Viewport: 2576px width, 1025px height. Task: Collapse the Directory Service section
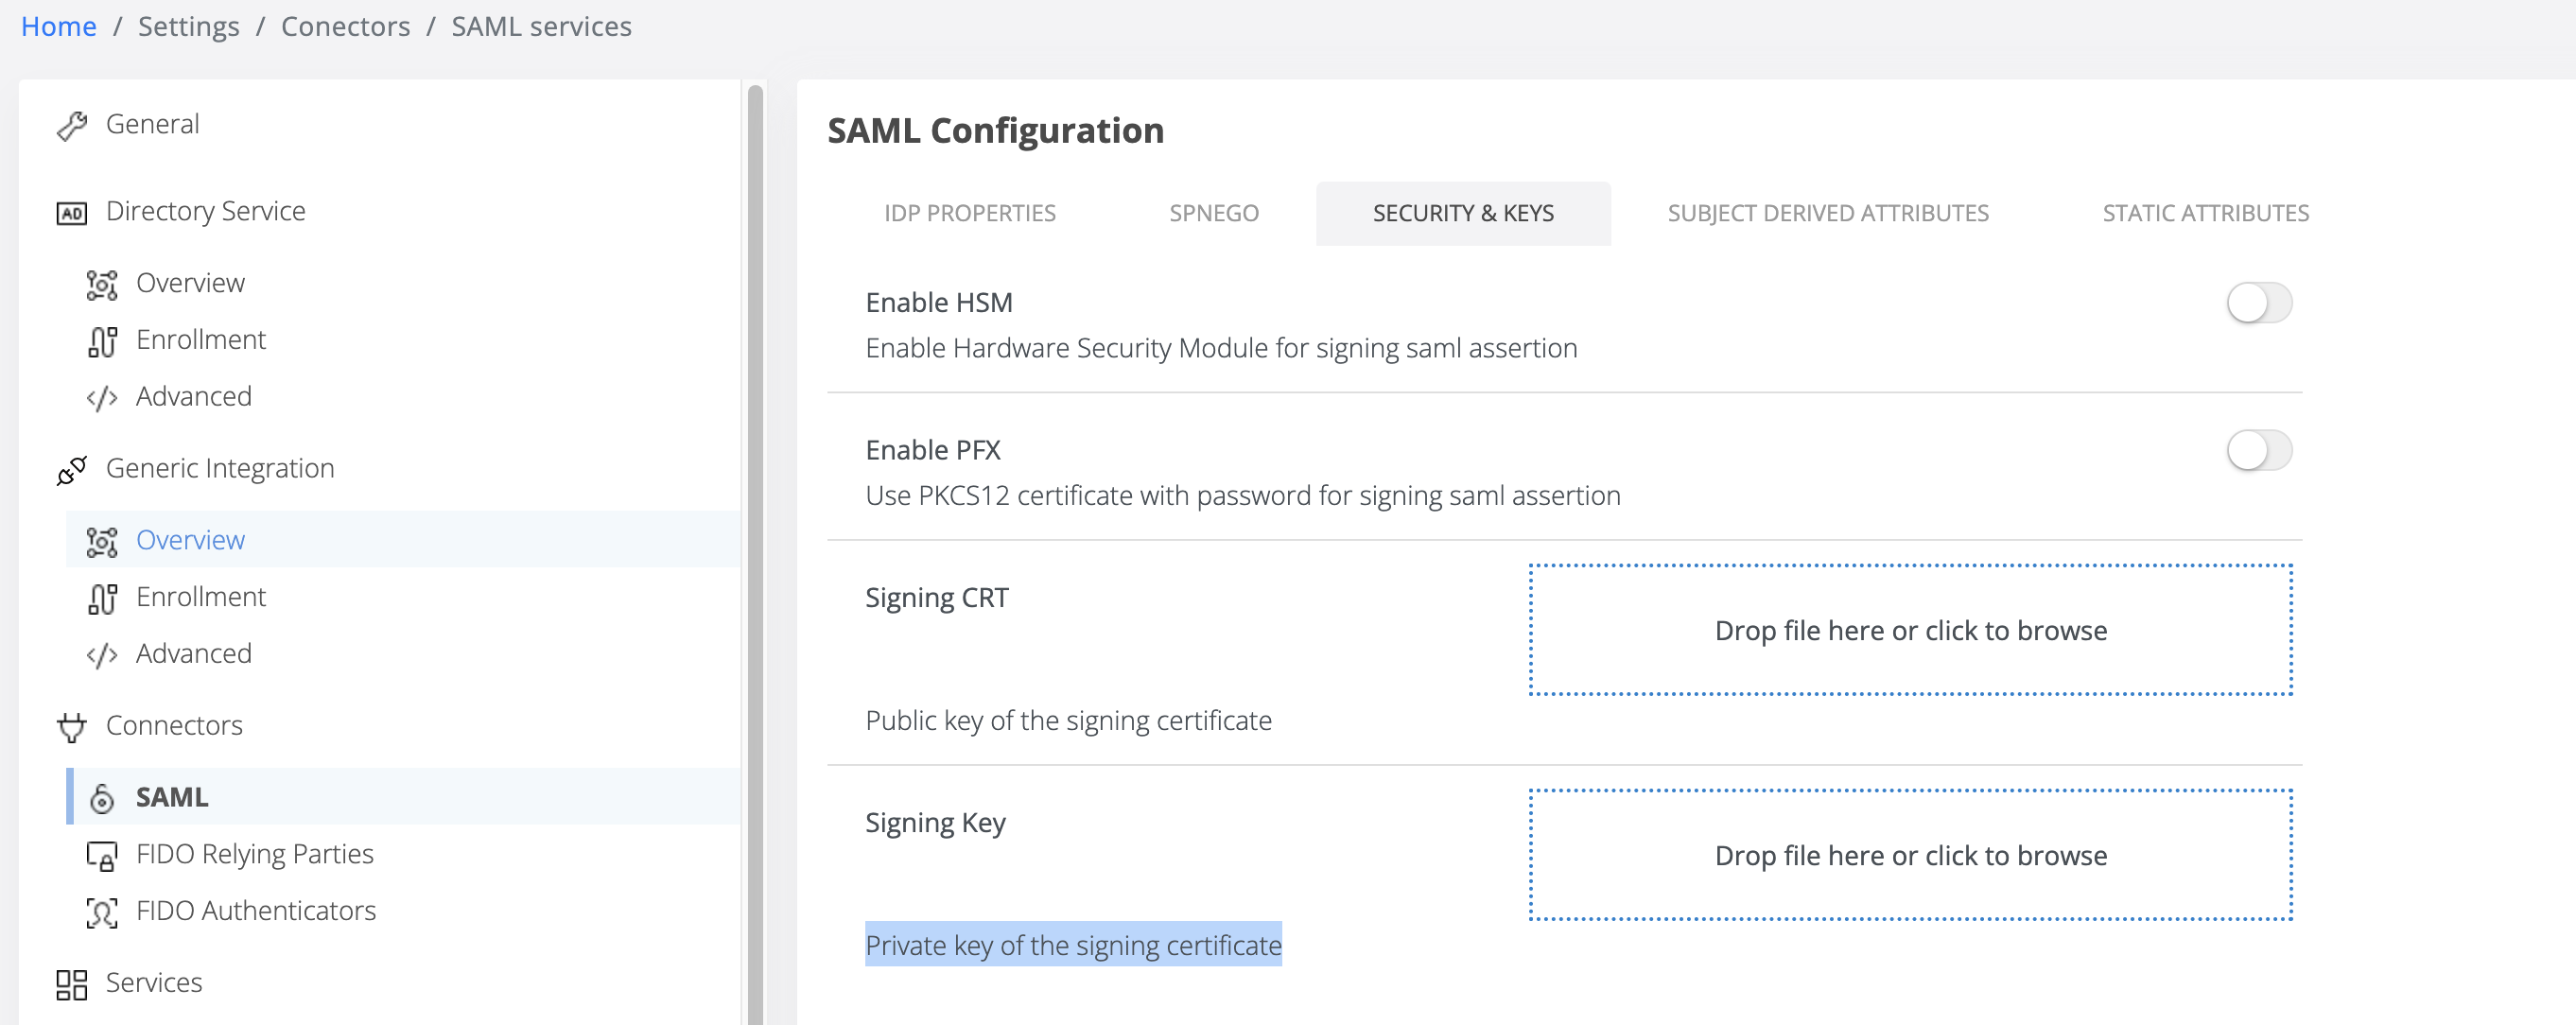tap(205, 211)
